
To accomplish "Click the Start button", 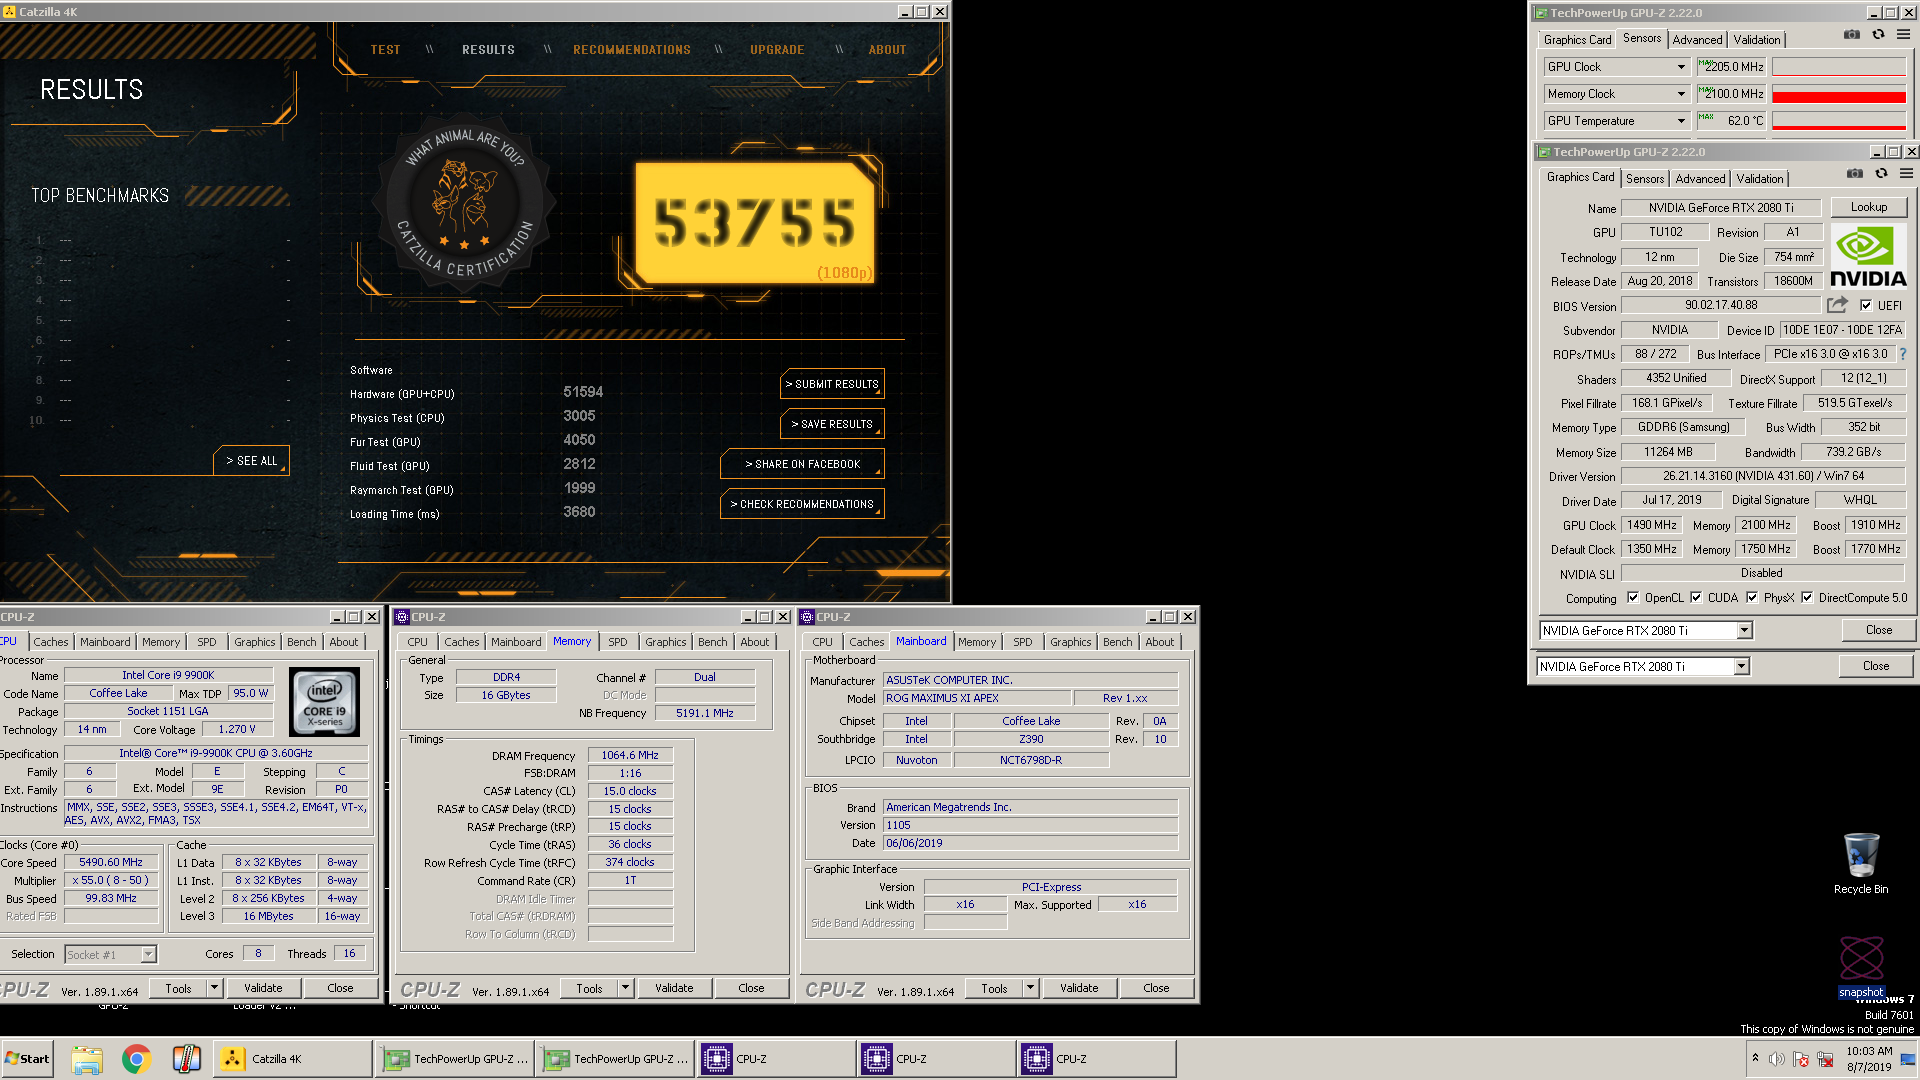I will [x=28, y=1059].
